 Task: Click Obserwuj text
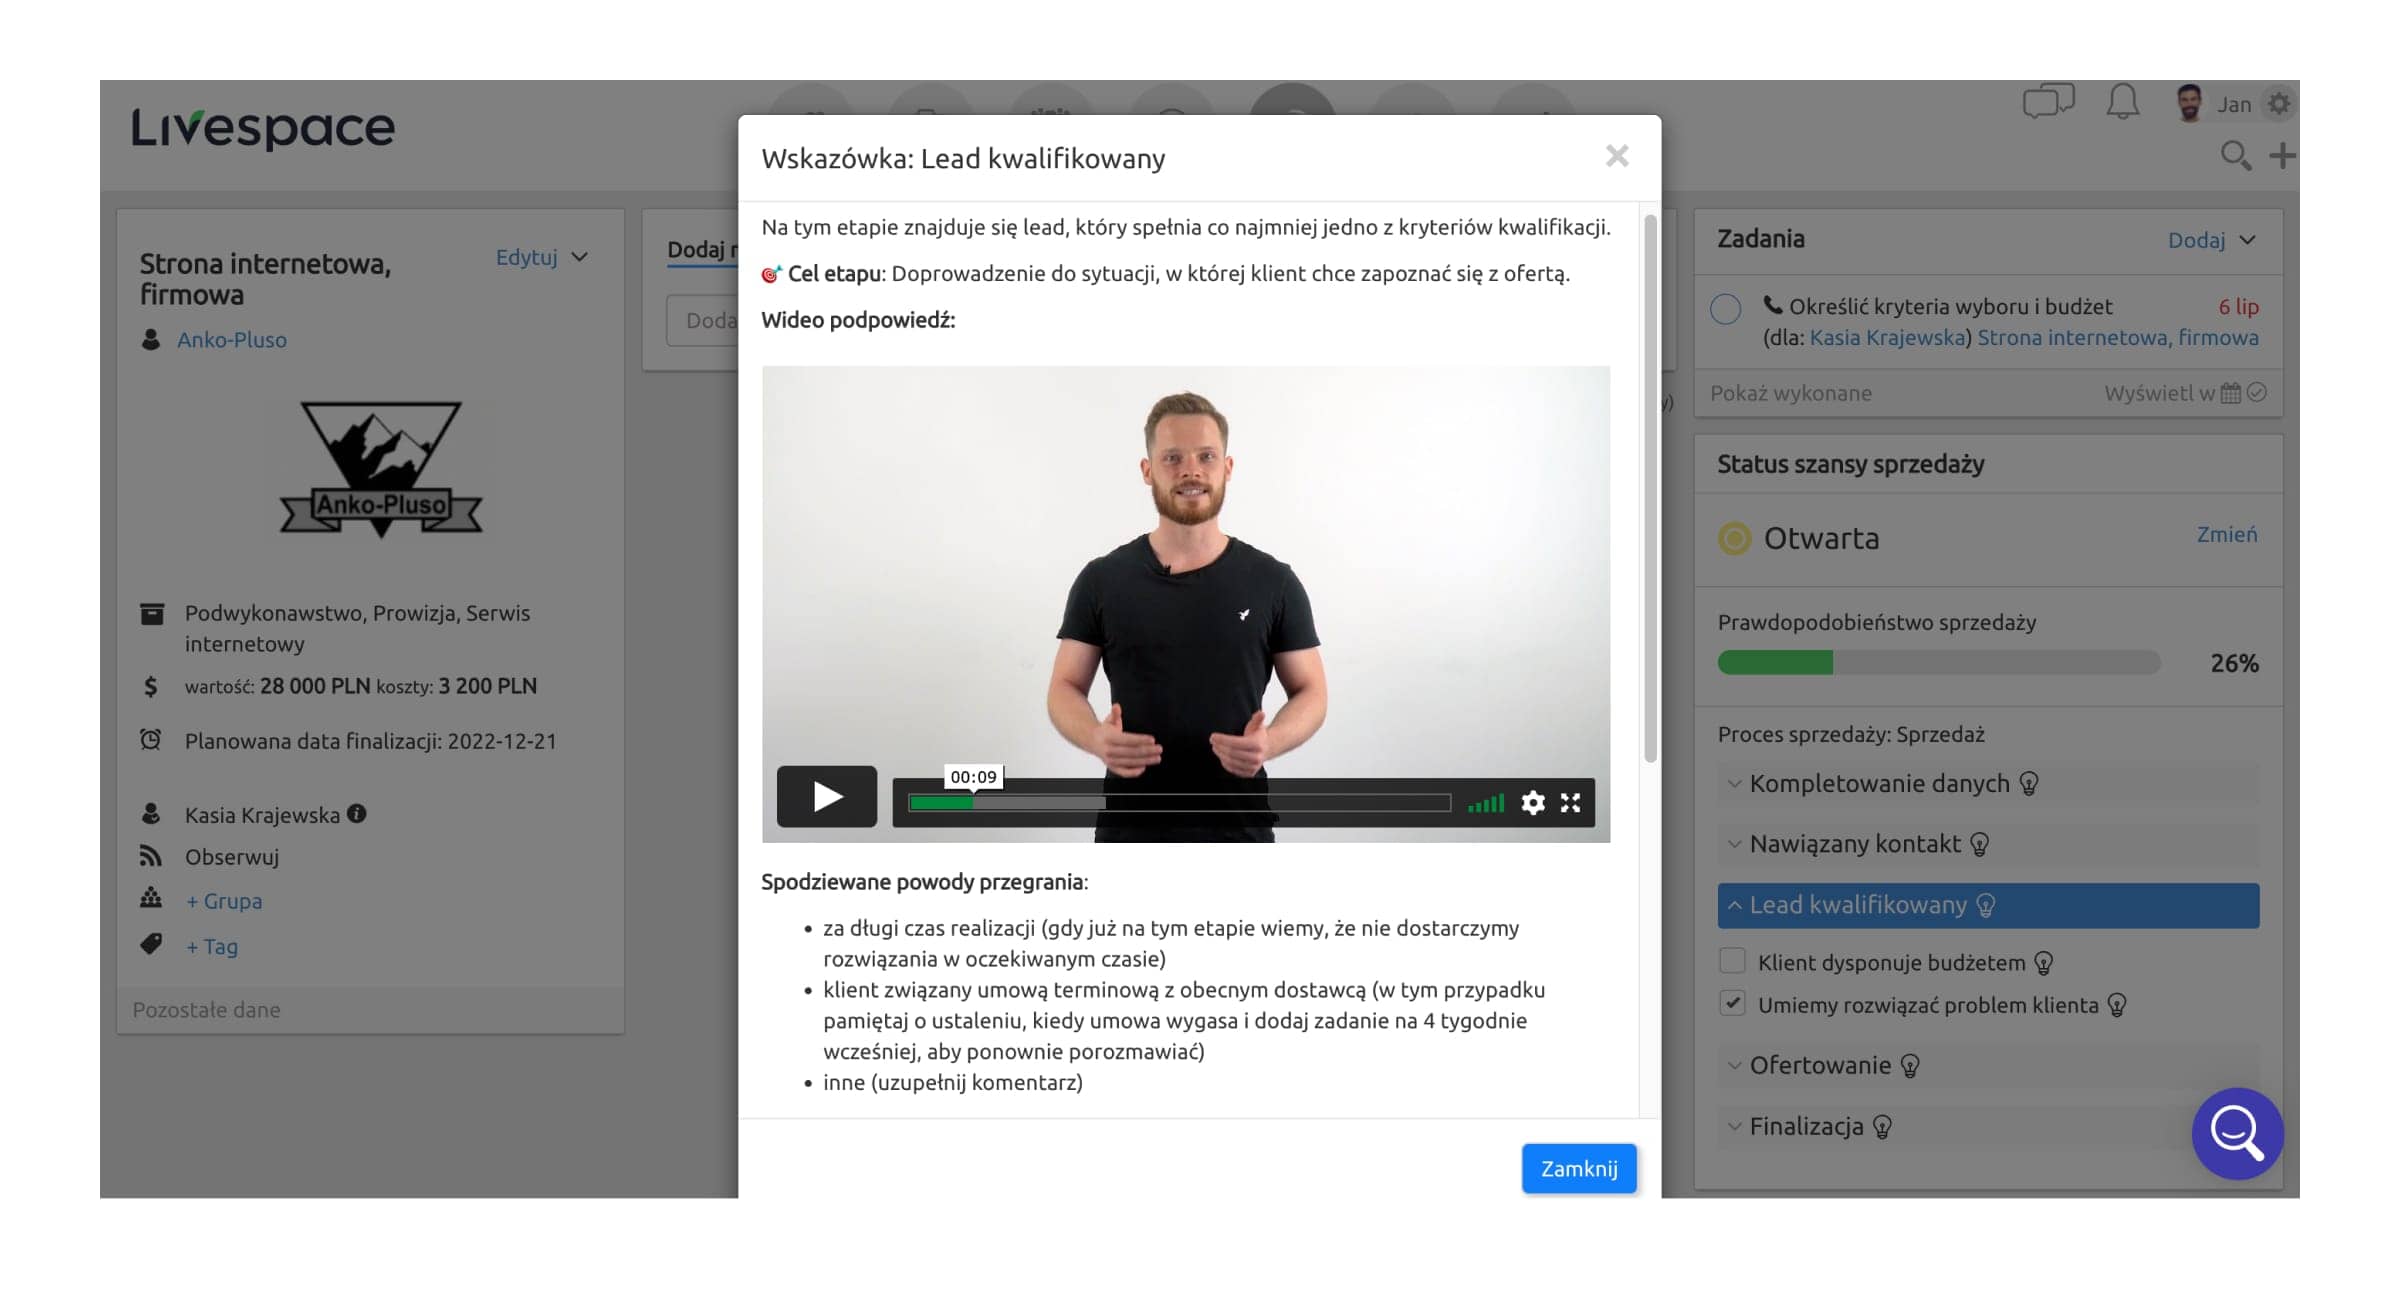tap(232, 857)
